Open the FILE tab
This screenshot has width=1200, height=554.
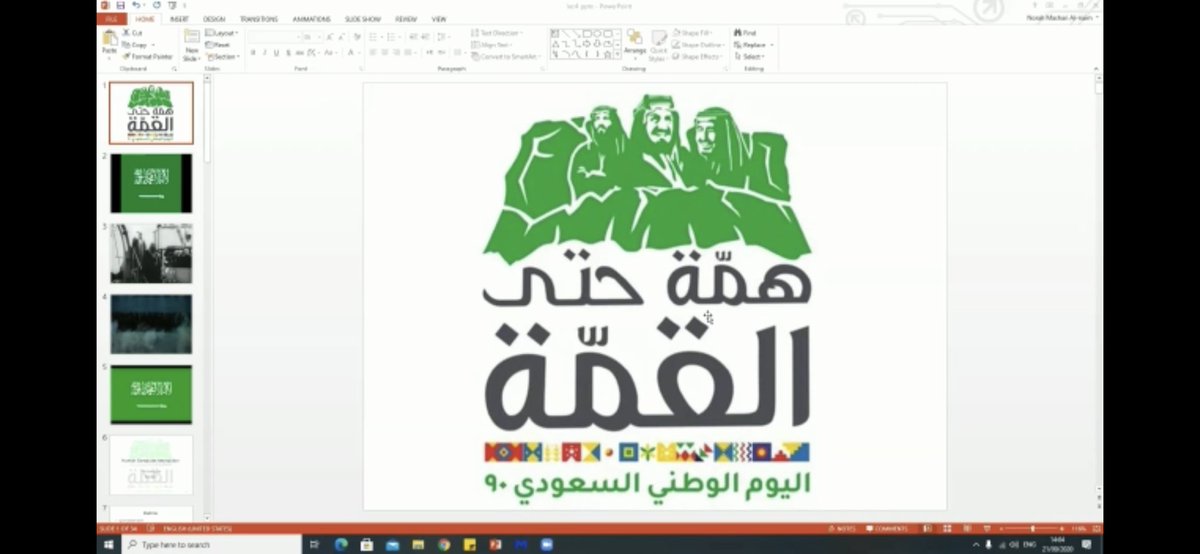112,18
